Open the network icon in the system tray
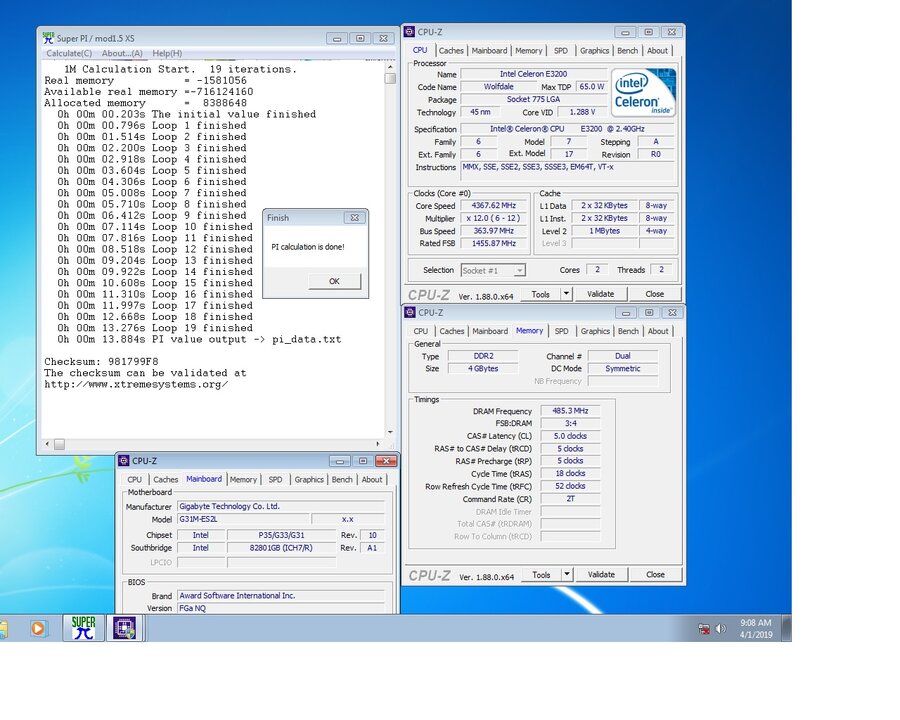The image size is (900, 720). coord(704,629)
